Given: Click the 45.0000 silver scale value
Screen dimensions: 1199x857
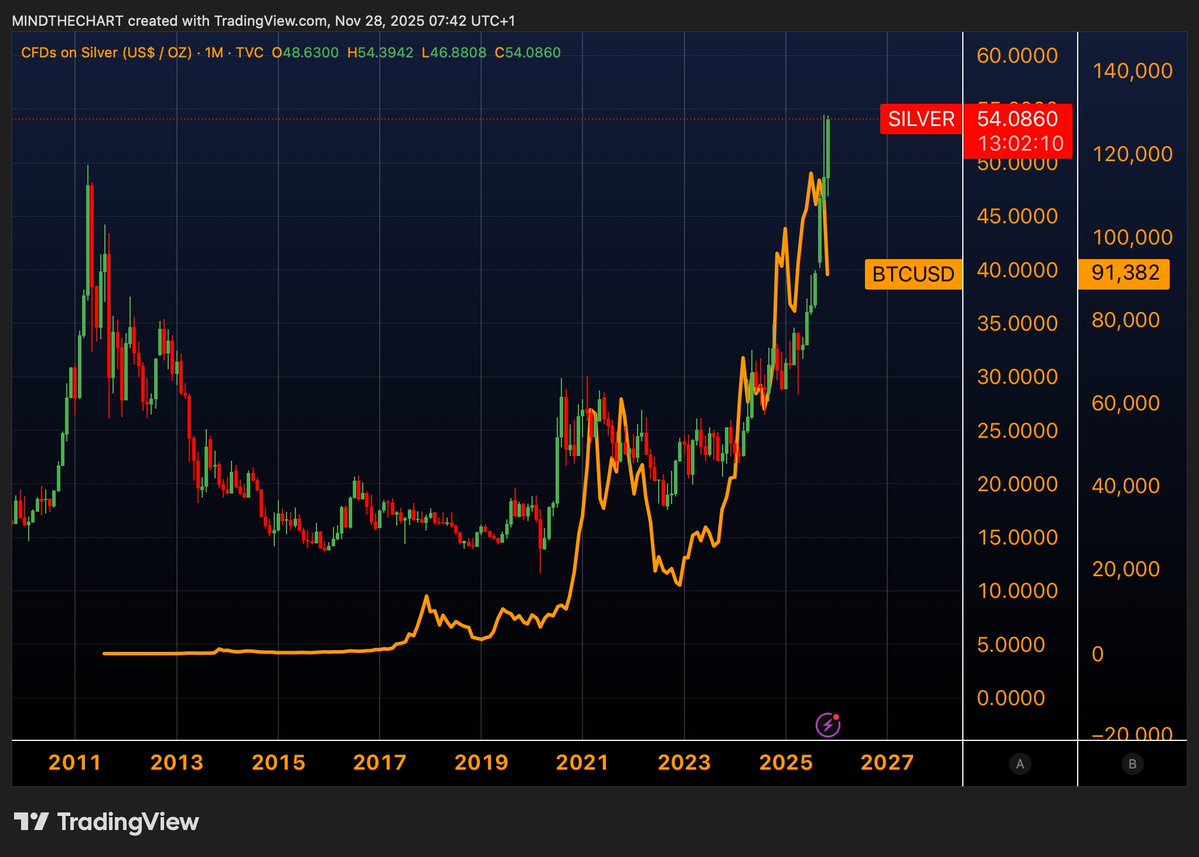Looking at the screenshot, I should [x=1018, y=216].
